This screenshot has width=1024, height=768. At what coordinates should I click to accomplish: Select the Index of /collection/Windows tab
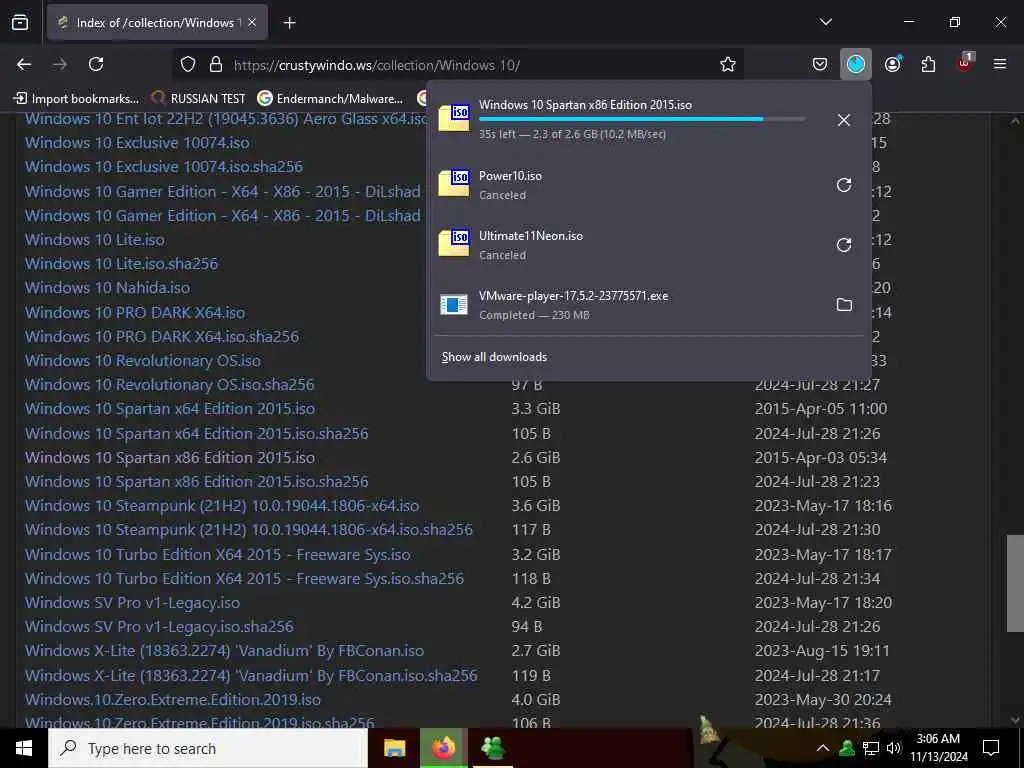click(157, 22)
